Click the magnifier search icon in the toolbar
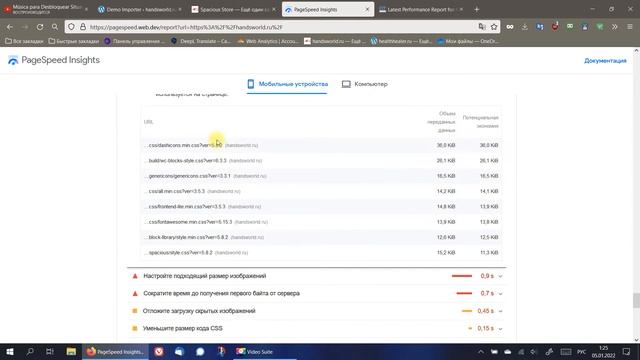 pos(55,27)
